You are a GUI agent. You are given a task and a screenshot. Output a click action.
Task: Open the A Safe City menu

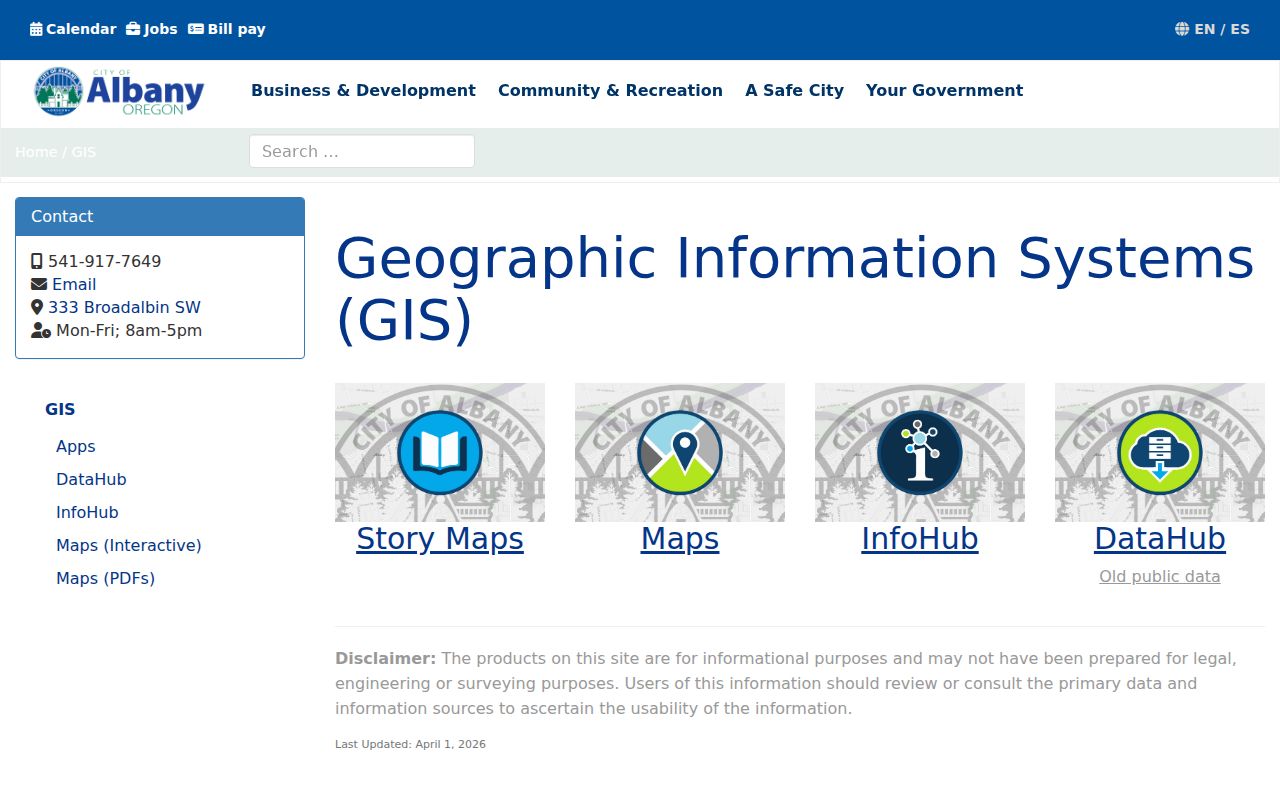[x=794, y=90]
